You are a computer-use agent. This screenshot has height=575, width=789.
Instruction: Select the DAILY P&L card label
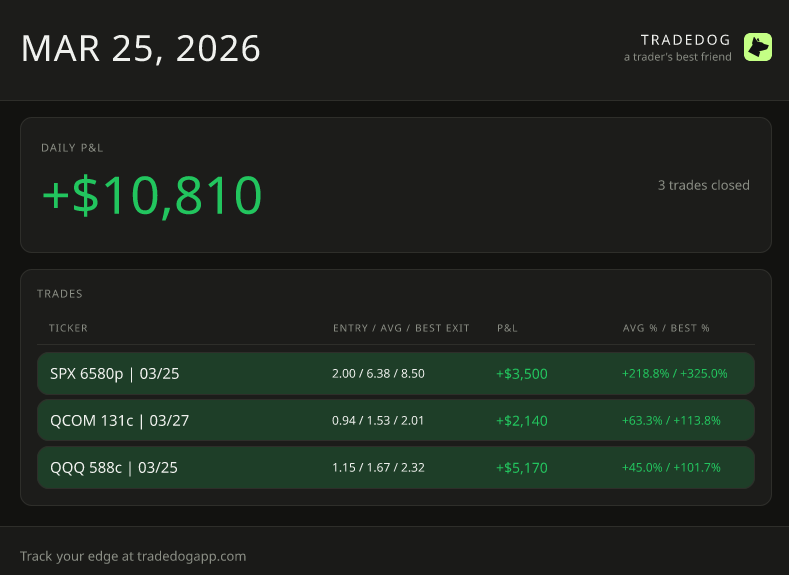point(72,148)
